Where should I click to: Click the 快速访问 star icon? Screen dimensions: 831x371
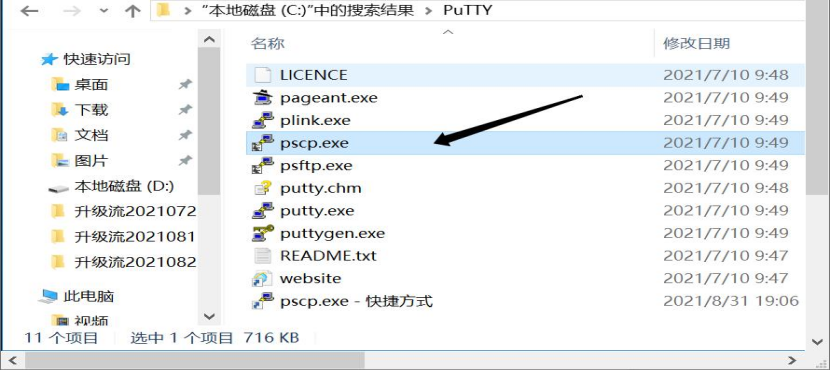[49, 59]
